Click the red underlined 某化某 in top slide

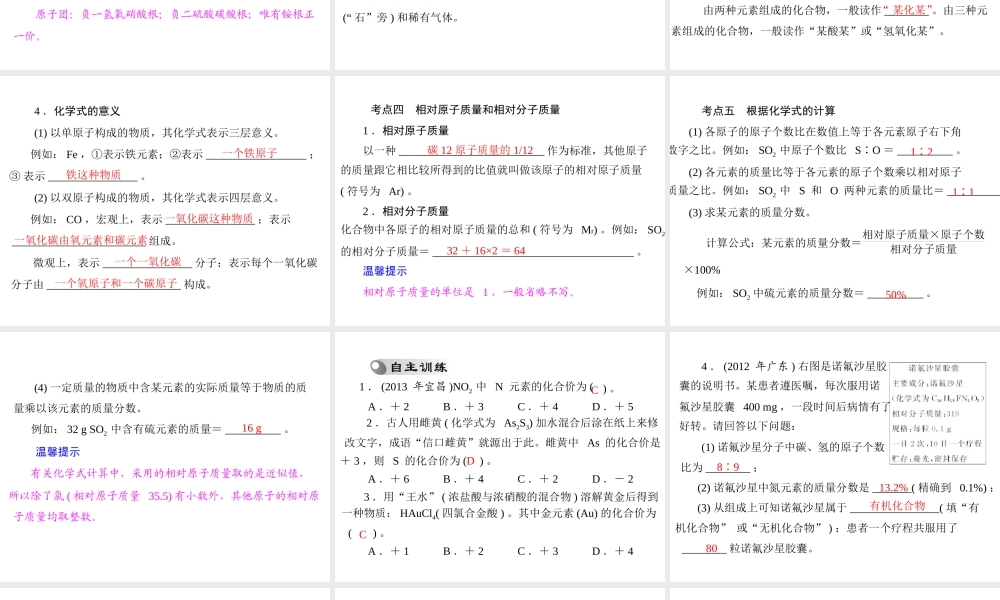tap(908, 10)
